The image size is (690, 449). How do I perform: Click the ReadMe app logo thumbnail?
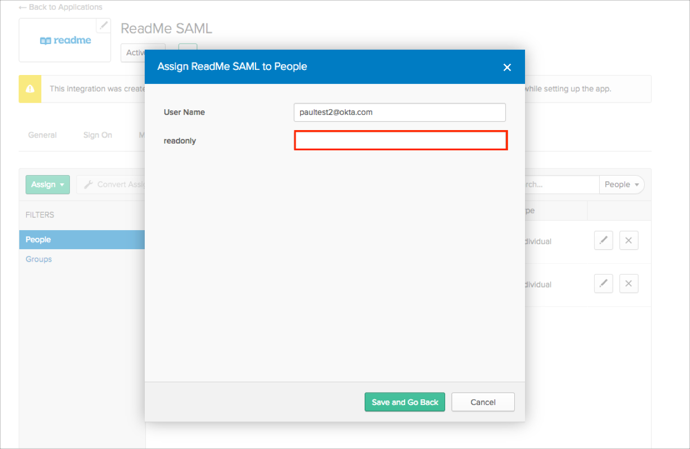(x=65, y=41)
